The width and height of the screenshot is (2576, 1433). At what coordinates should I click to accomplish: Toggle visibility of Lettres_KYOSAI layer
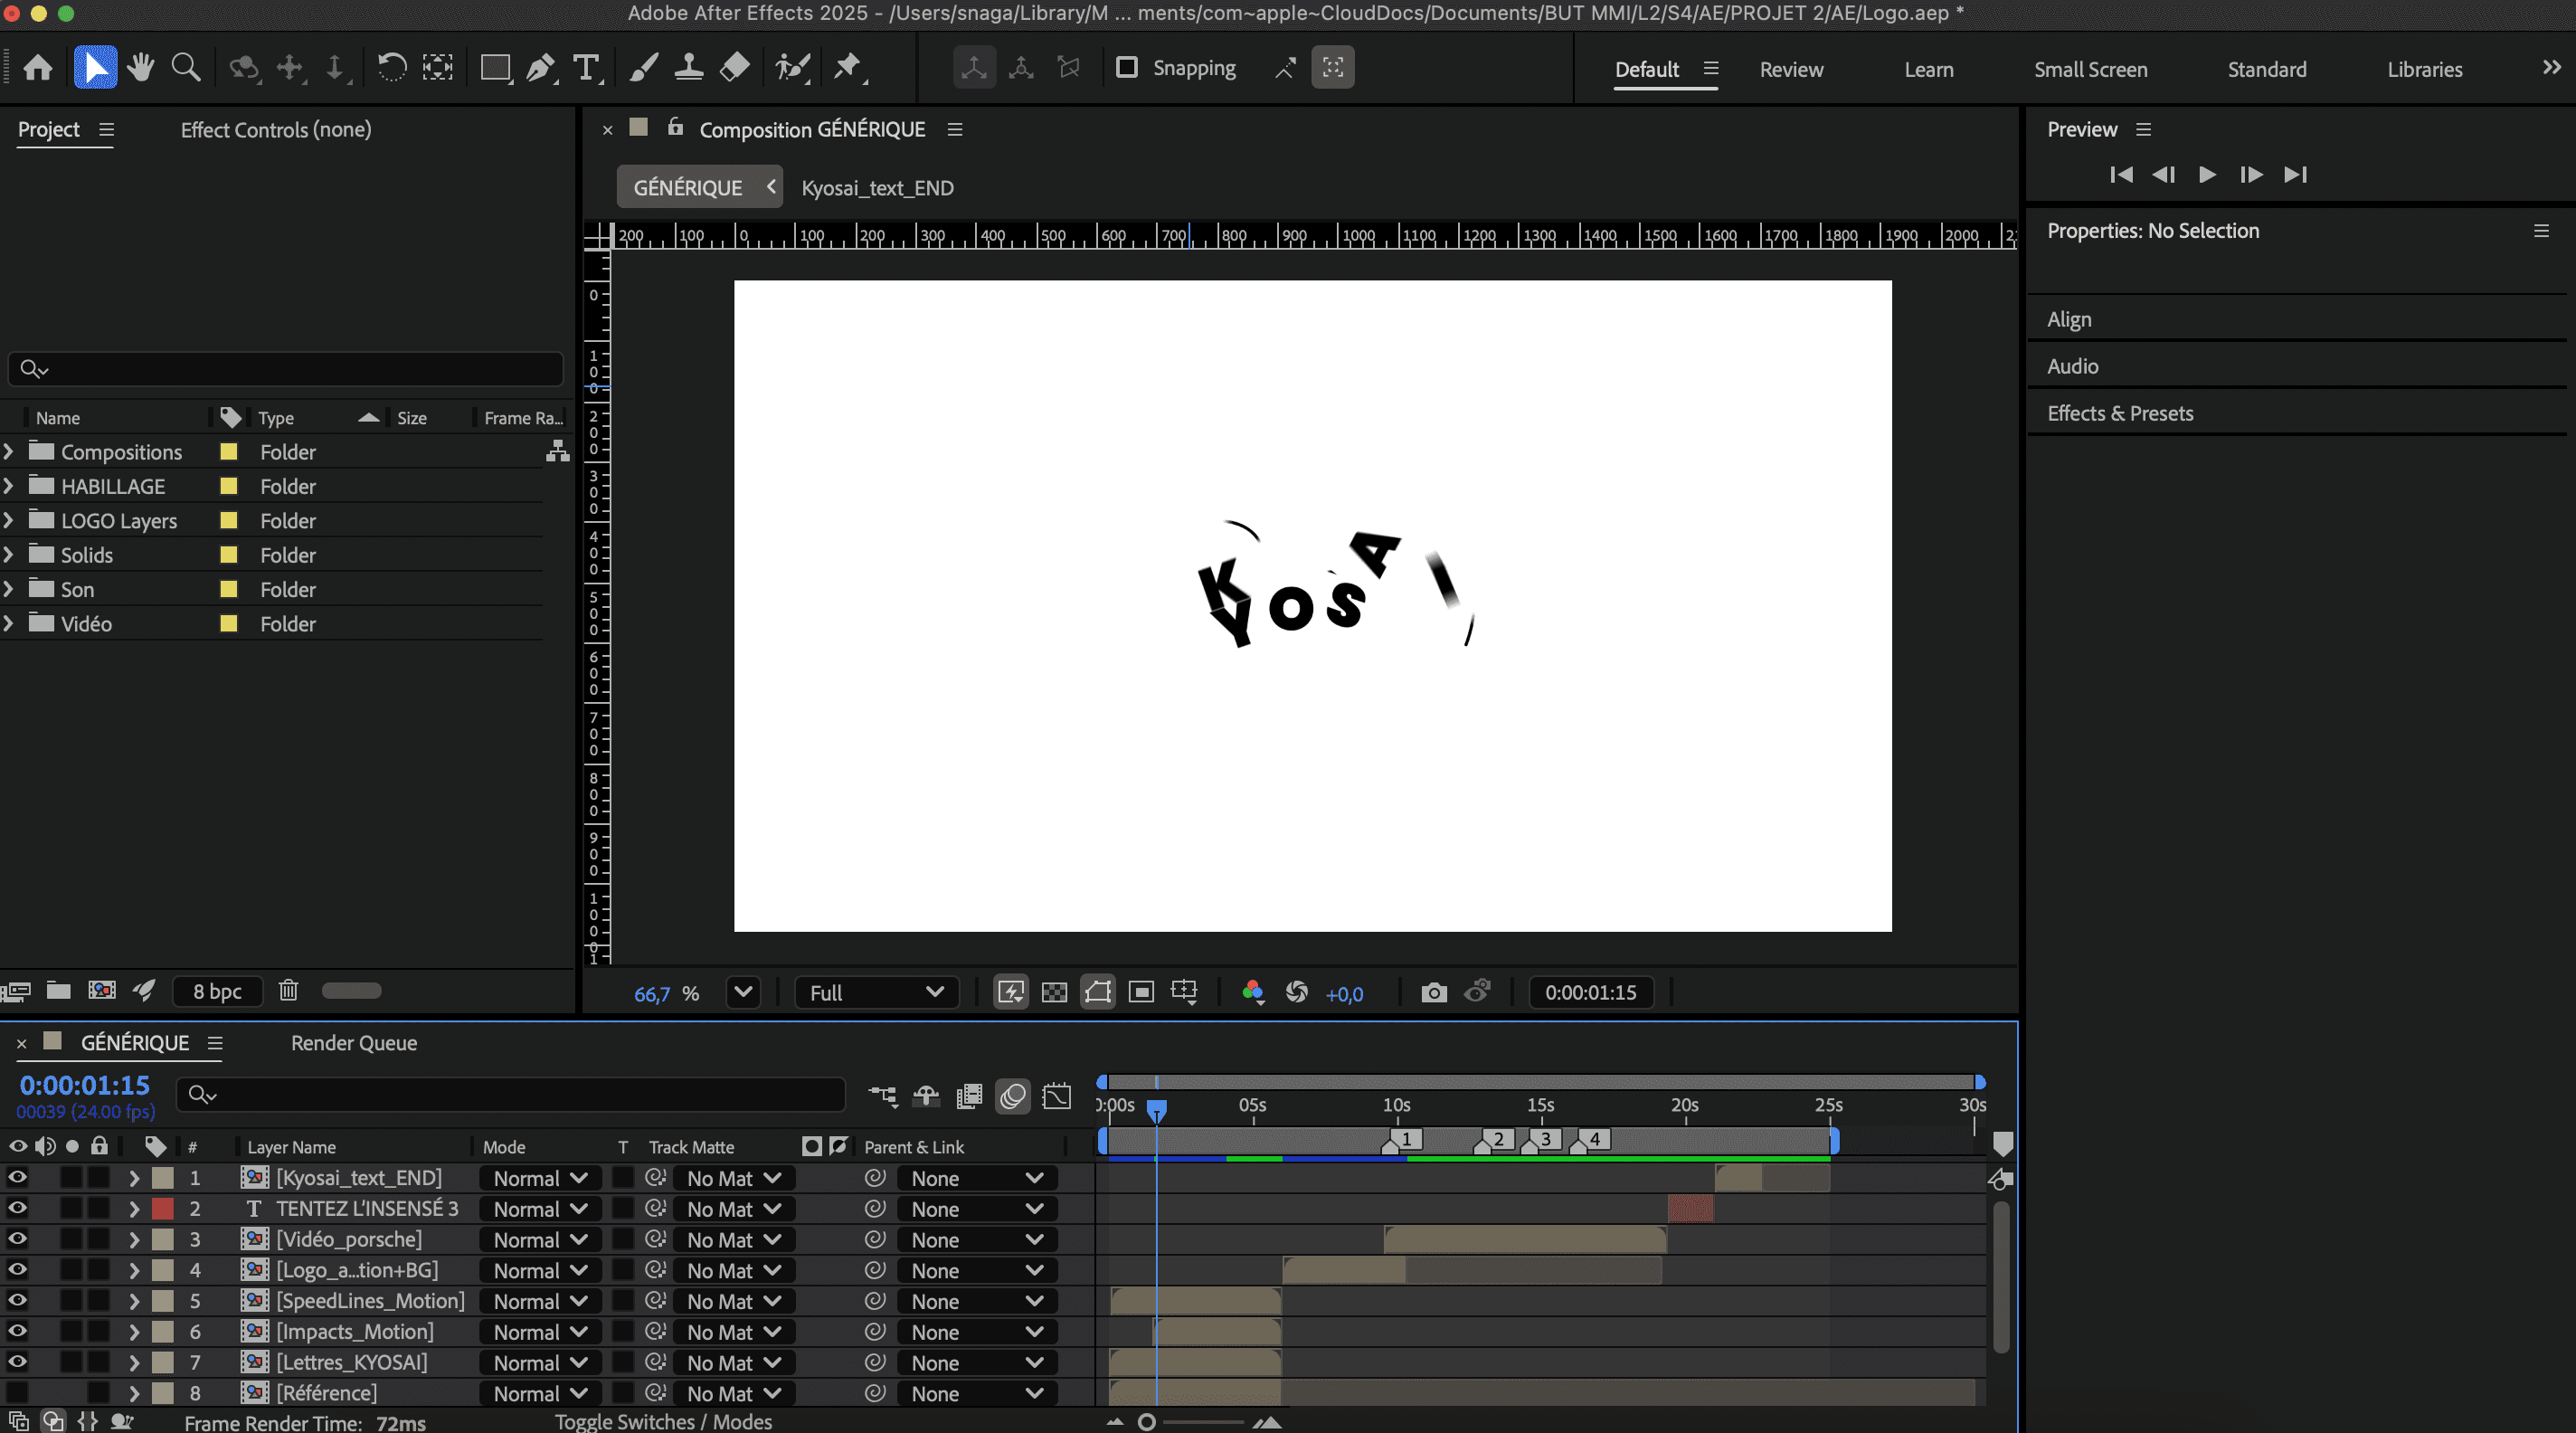18,1362
